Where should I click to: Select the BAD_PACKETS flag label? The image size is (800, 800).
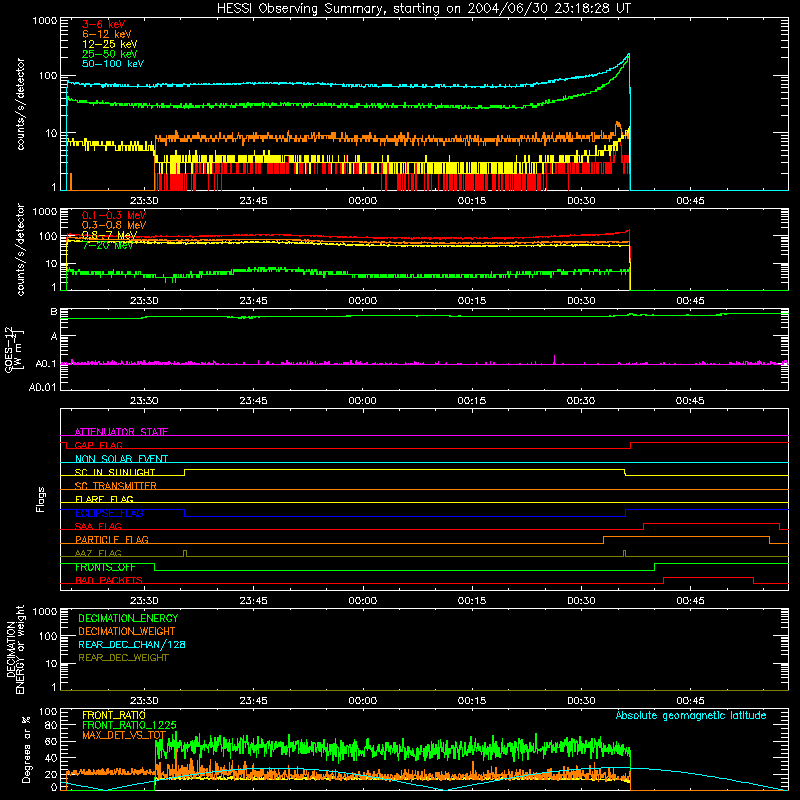click(109, 580)
